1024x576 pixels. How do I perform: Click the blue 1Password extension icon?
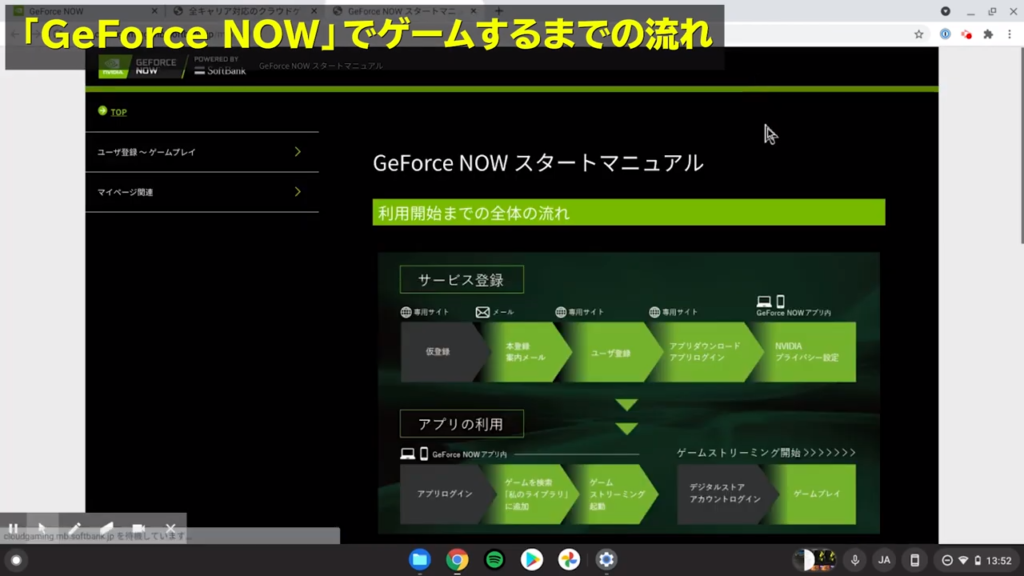coord(945,34)
